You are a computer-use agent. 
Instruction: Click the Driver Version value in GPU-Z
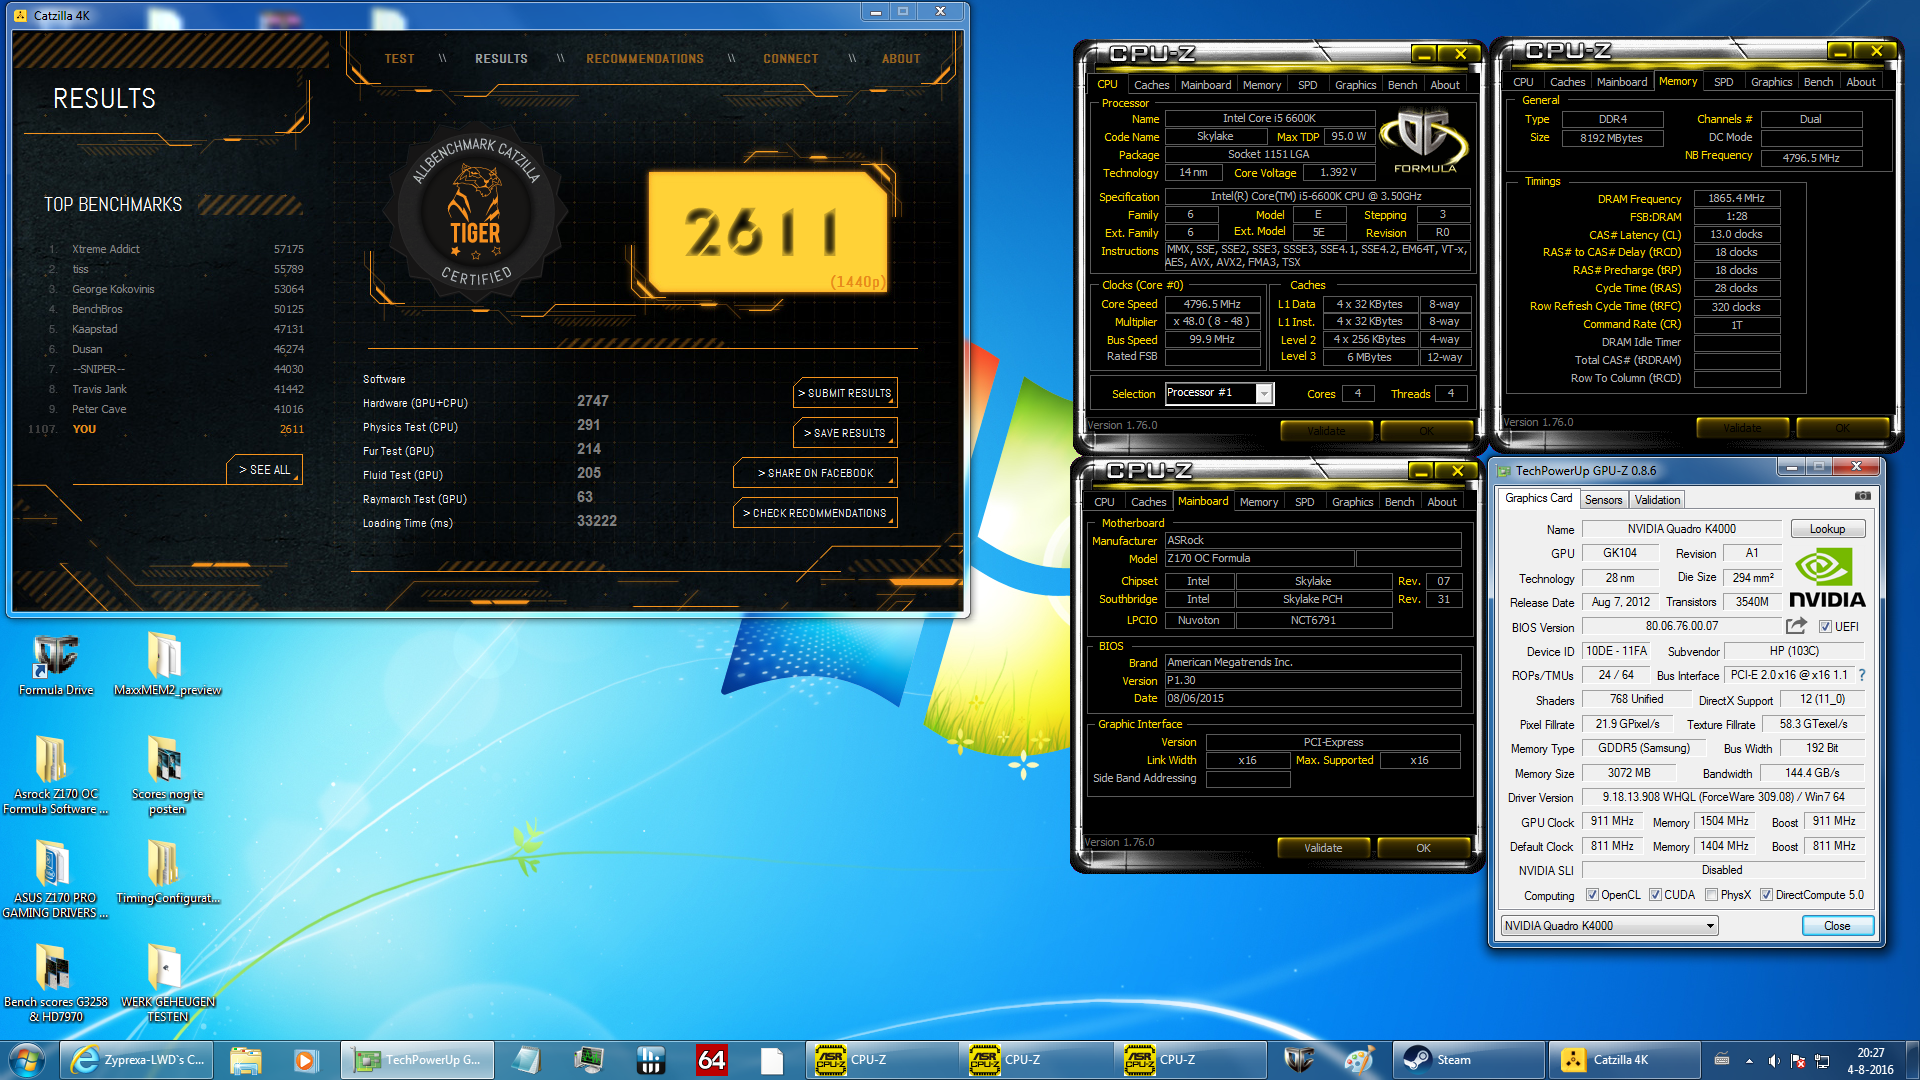[1723, 797]
